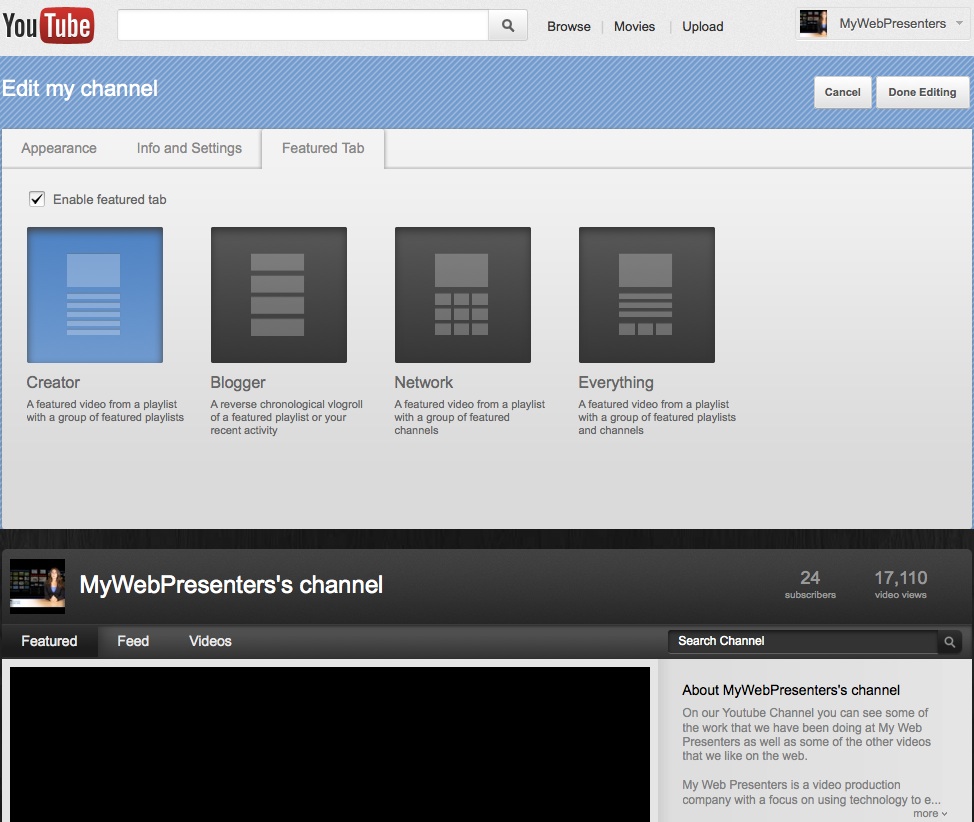Focus the Search Channel input field
The image size is (974, 822).
coord(800,641)
